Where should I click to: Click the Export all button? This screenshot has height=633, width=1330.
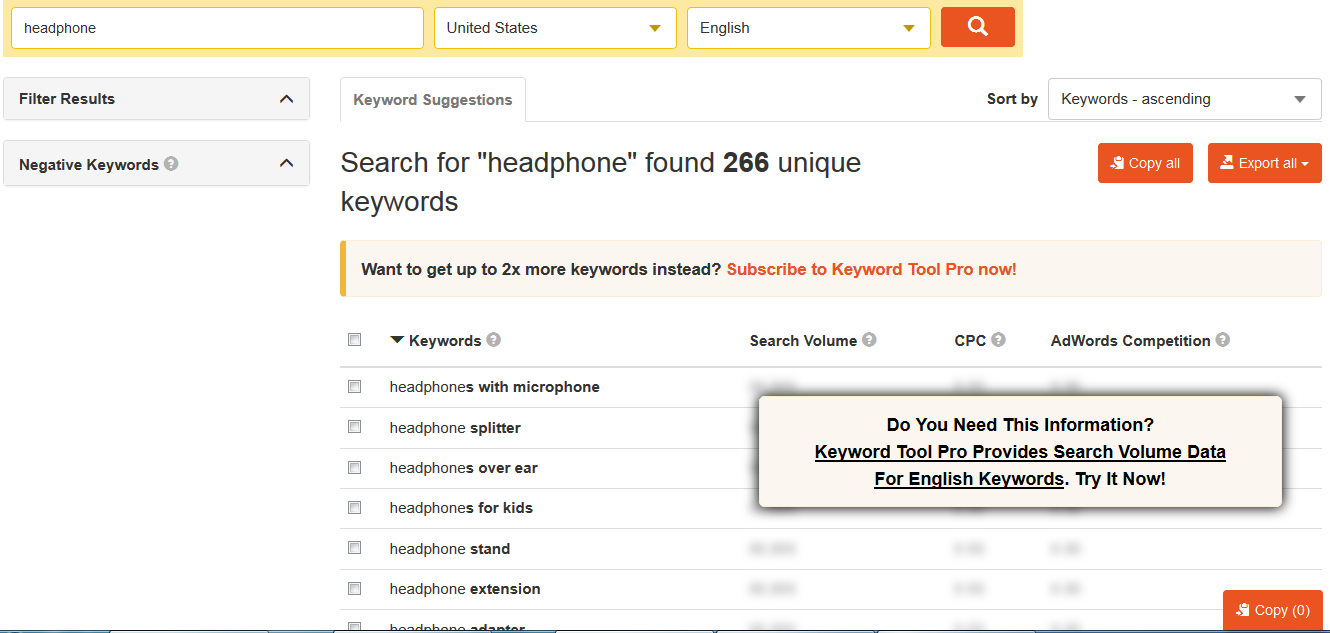(1264, 162)
